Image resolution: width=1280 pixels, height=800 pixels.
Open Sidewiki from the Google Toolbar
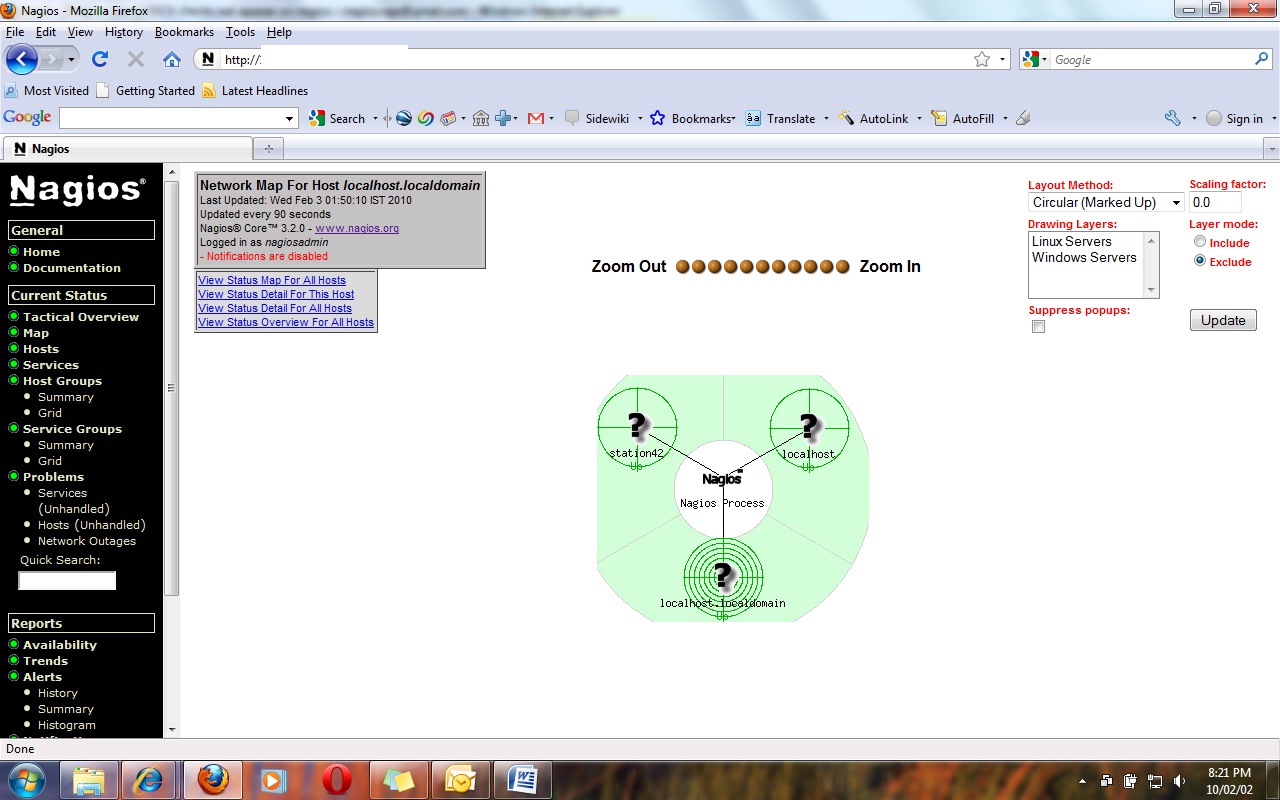(x=597, y=118)
